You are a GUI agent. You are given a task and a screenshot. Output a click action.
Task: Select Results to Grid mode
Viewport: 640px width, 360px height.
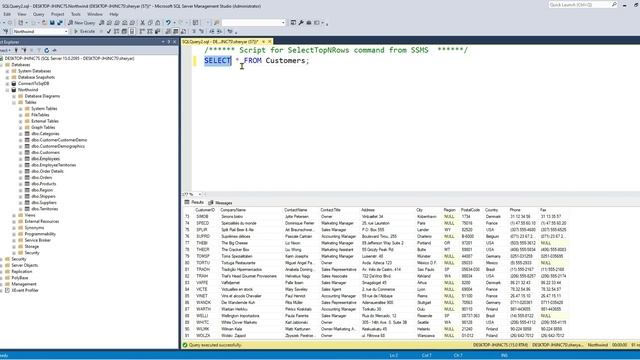tap(176, 31)
